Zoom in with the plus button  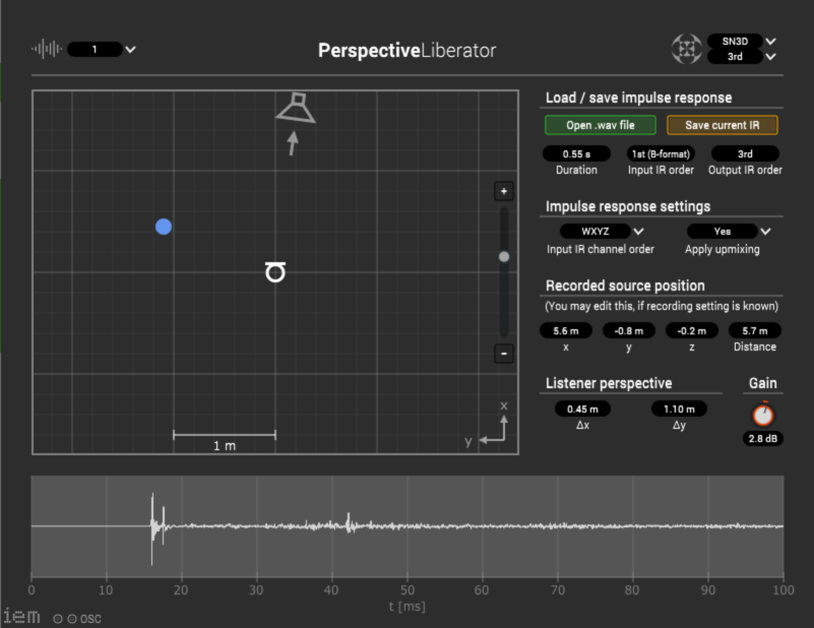(504, 191)
